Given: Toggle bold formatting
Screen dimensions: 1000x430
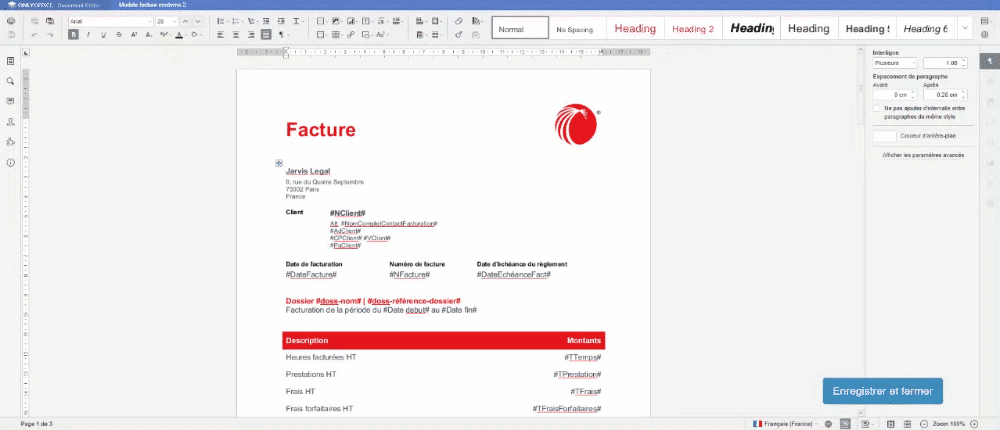Looking at the screenshot, I should coord(74,34).
